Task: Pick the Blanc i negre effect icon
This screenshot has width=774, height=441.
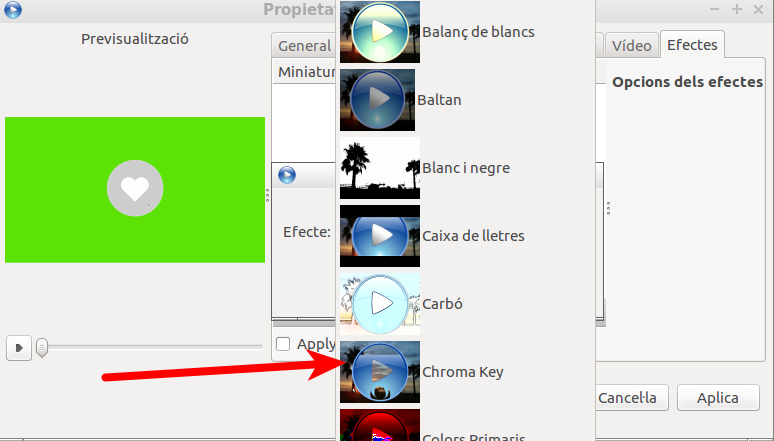Action: click(380, 168)
